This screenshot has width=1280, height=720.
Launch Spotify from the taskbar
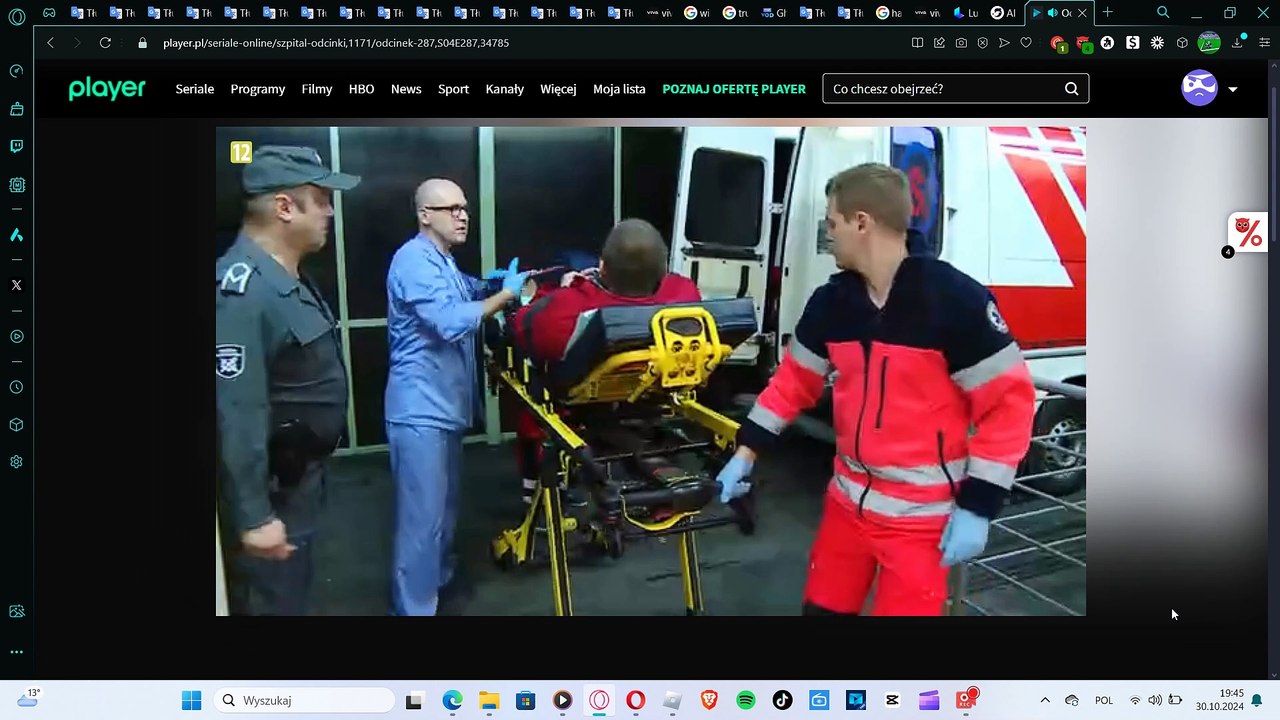click(x=745, y=701)
